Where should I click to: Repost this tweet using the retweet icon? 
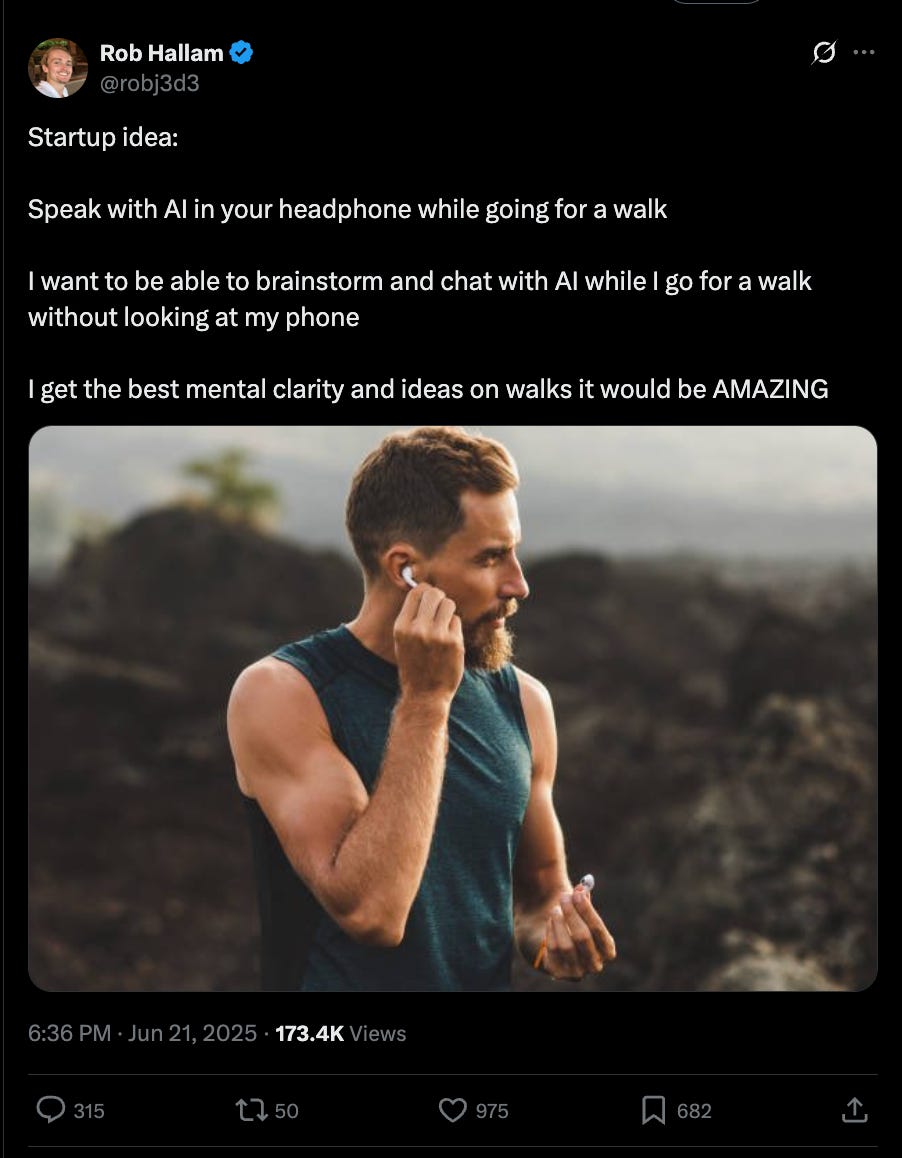pyautogui.click(x=251, y=1110)
